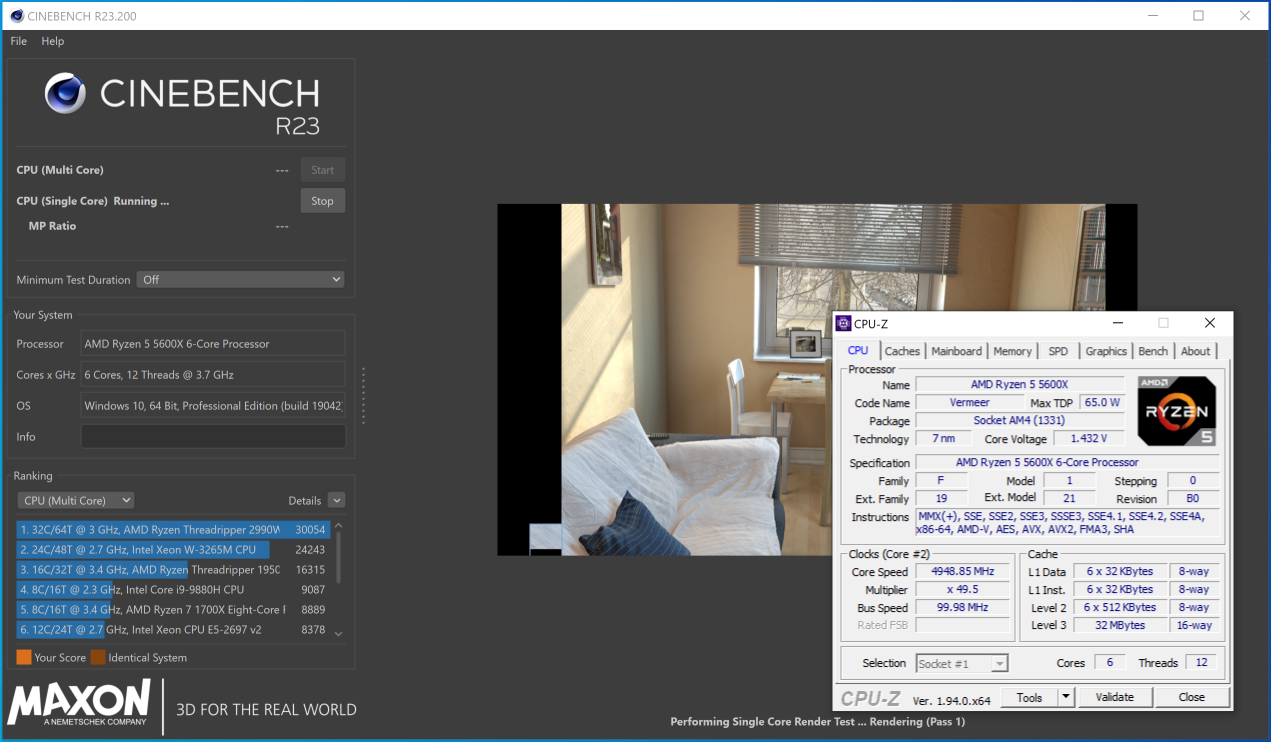The image size is (1271, 742).
Task: Stop the running Single Core test
Action: 322,201
